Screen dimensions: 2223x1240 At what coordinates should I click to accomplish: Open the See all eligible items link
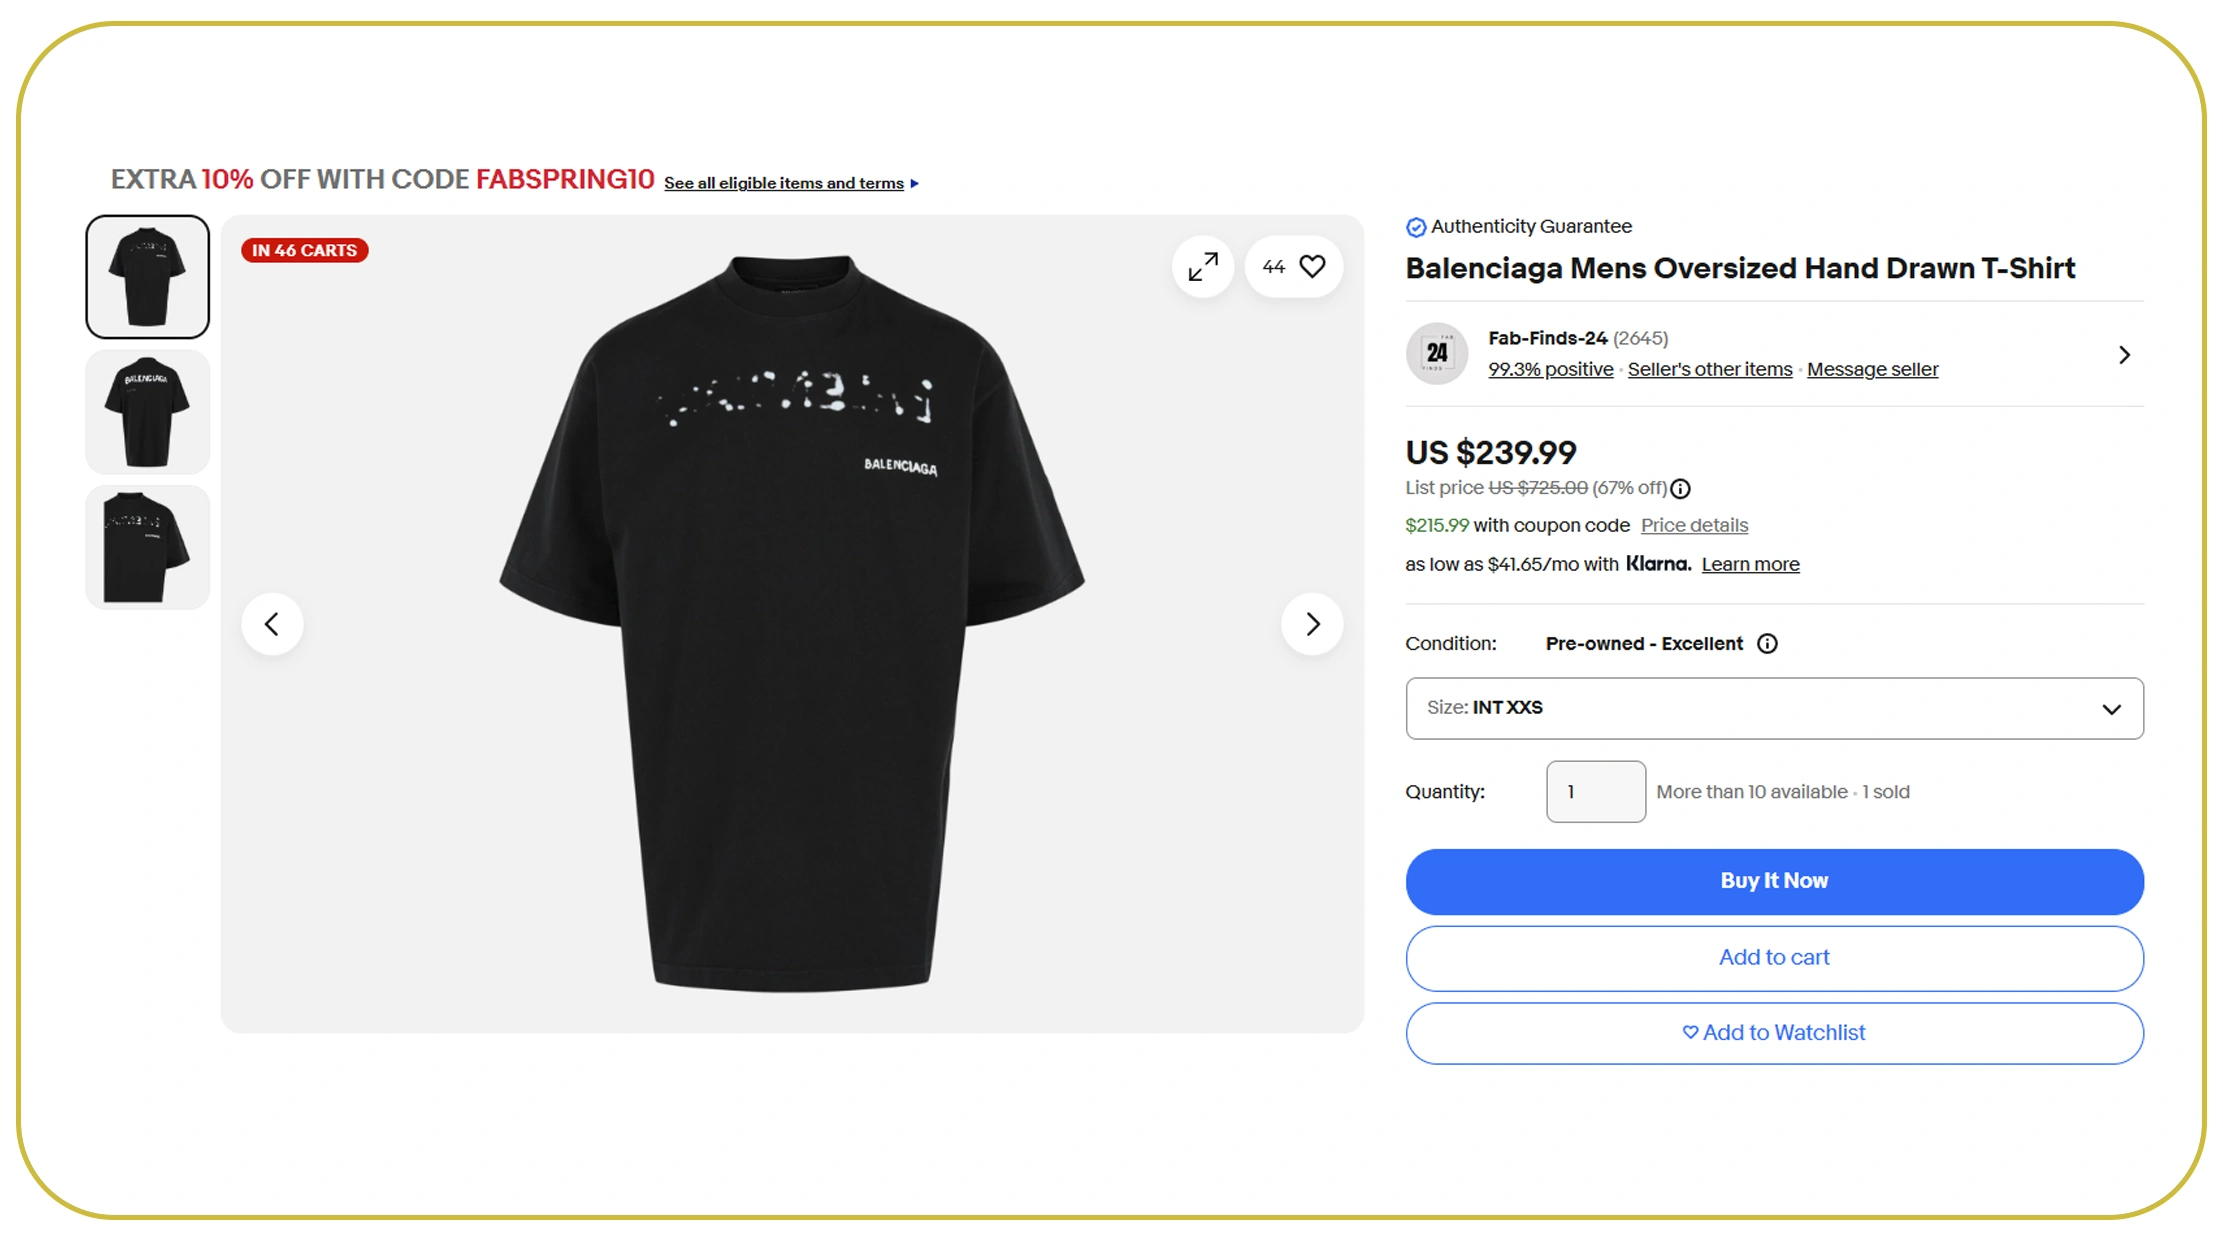point(784,184)
